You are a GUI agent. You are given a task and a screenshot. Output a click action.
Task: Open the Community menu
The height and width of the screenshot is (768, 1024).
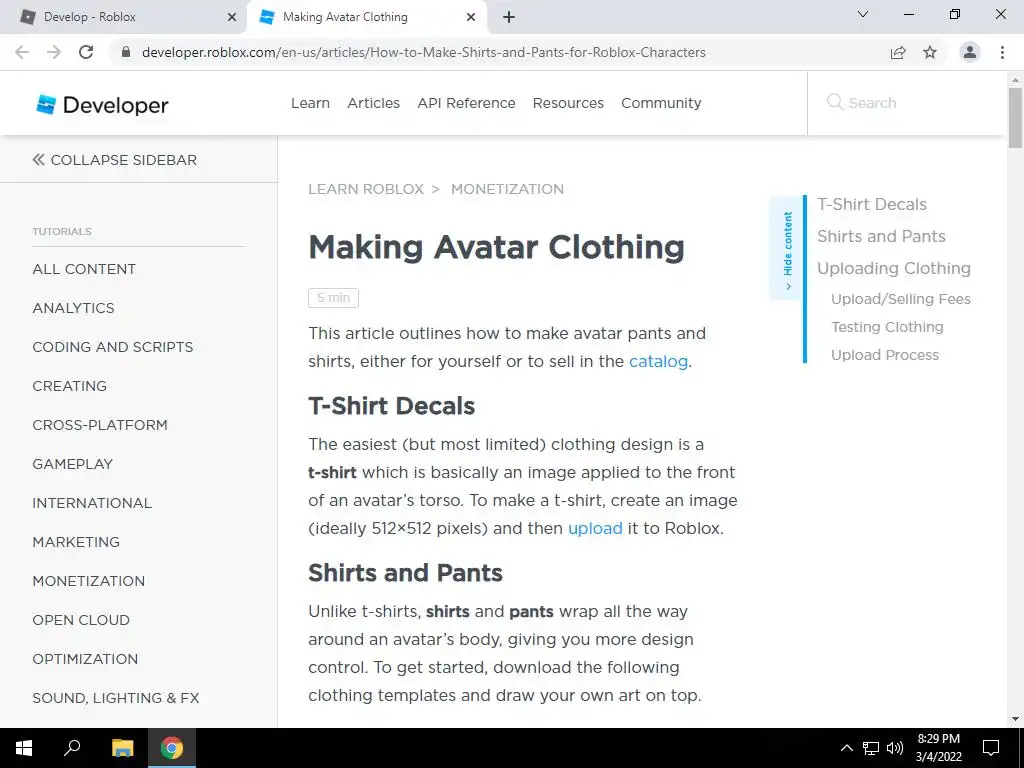click(661, 103)
